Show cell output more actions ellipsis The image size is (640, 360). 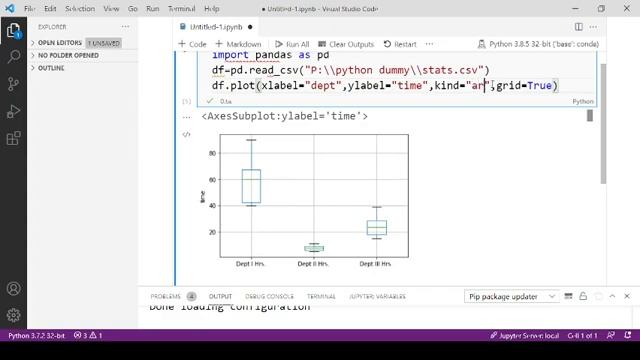point(187,117)
